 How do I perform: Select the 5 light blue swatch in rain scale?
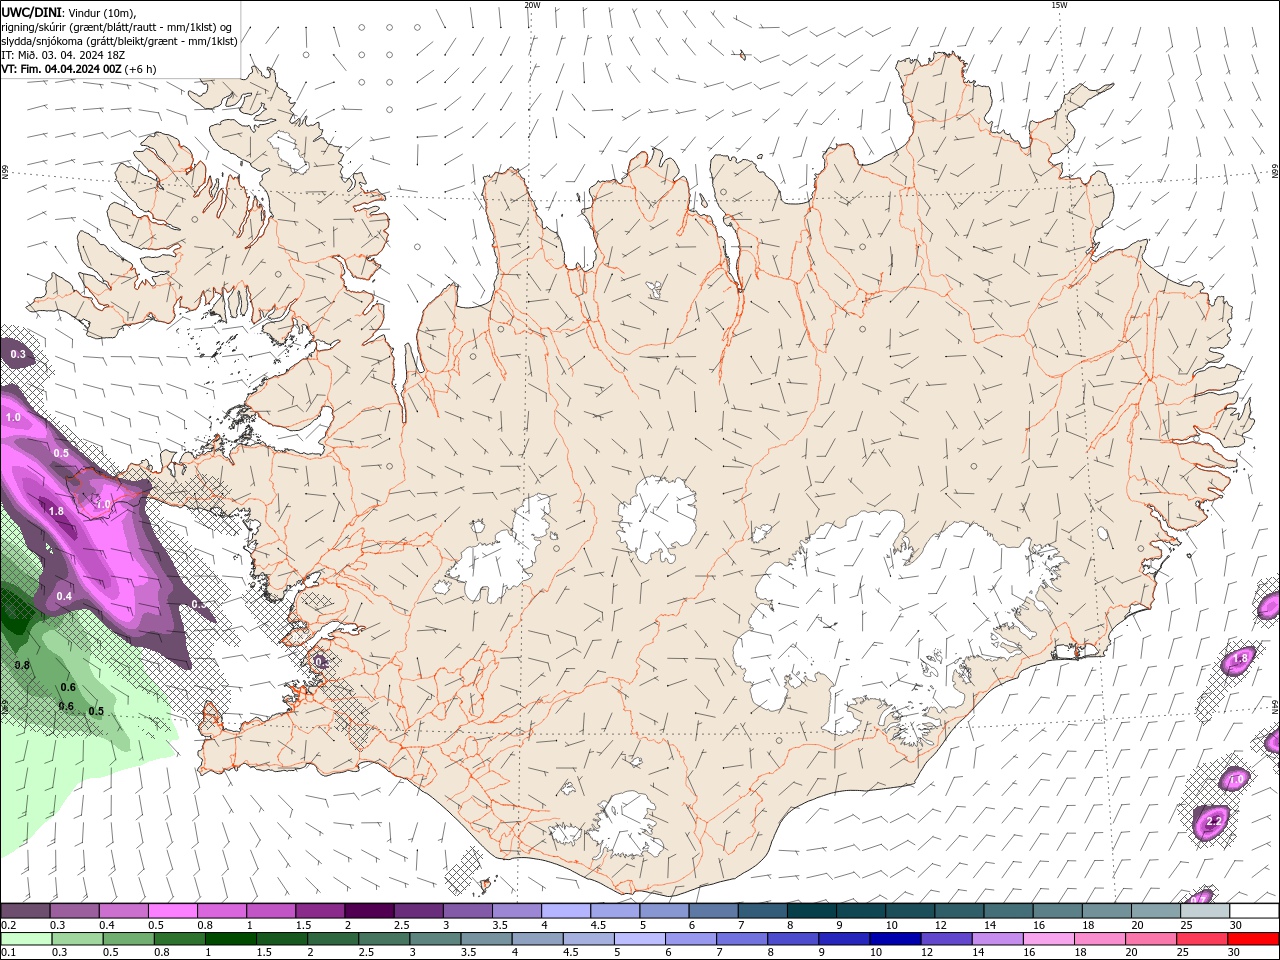[x=640, y=939]
